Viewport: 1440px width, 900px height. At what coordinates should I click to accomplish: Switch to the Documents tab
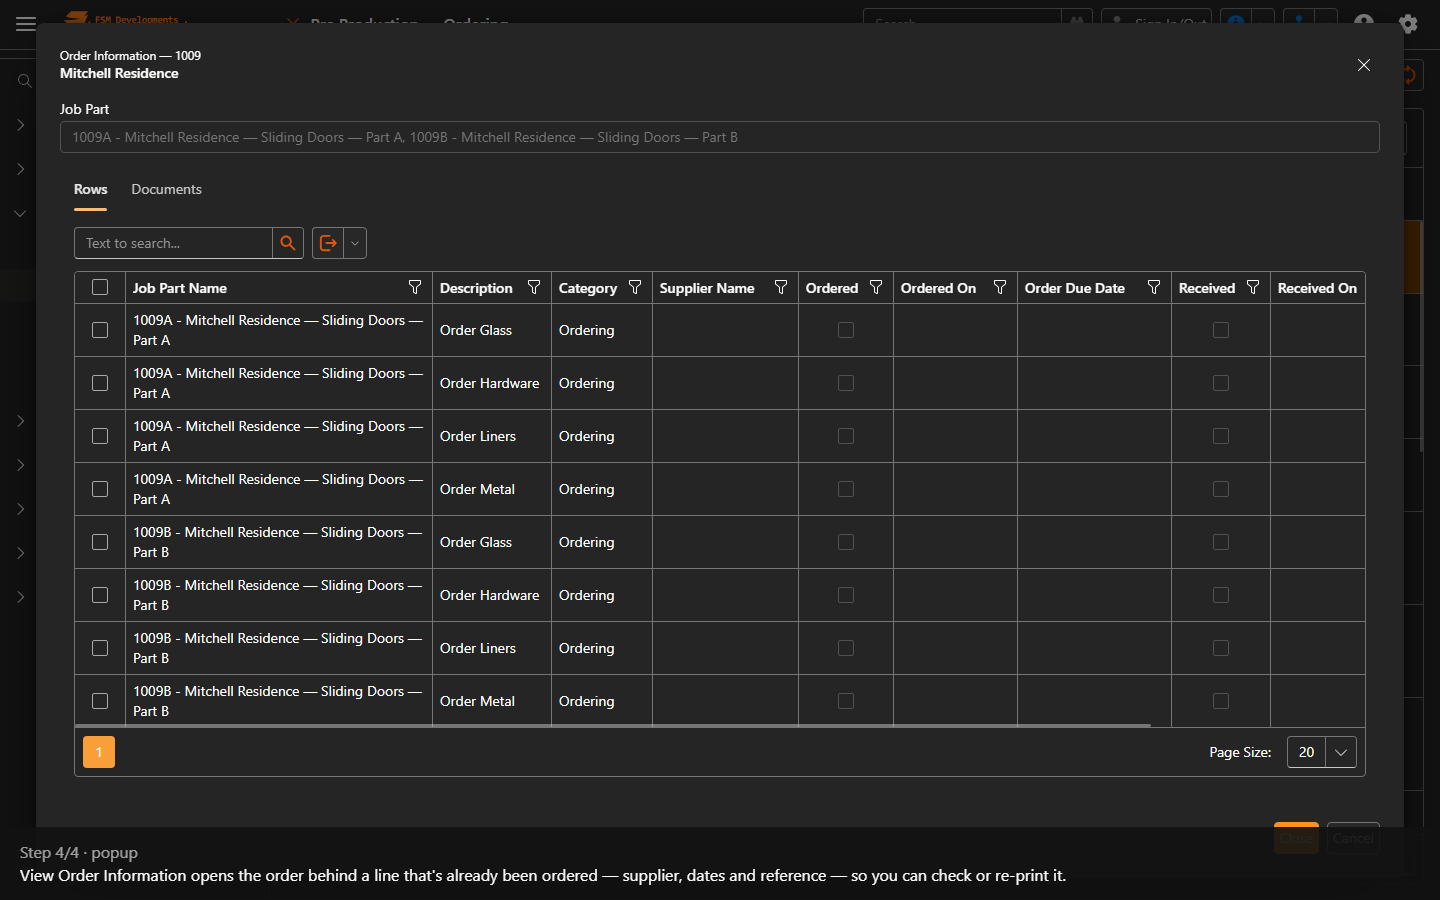[x=166, y=189]
